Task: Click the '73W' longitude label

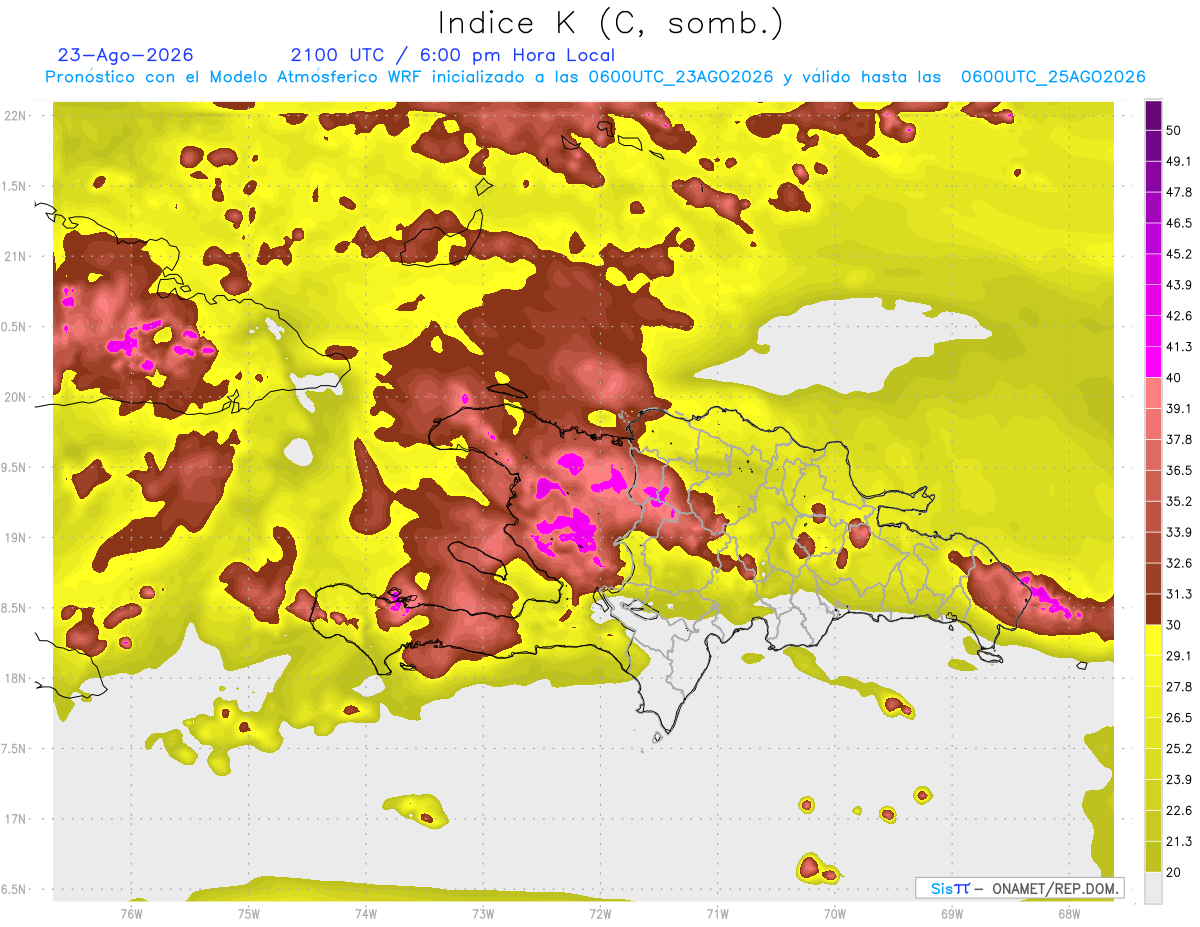Action: [483, 913]
